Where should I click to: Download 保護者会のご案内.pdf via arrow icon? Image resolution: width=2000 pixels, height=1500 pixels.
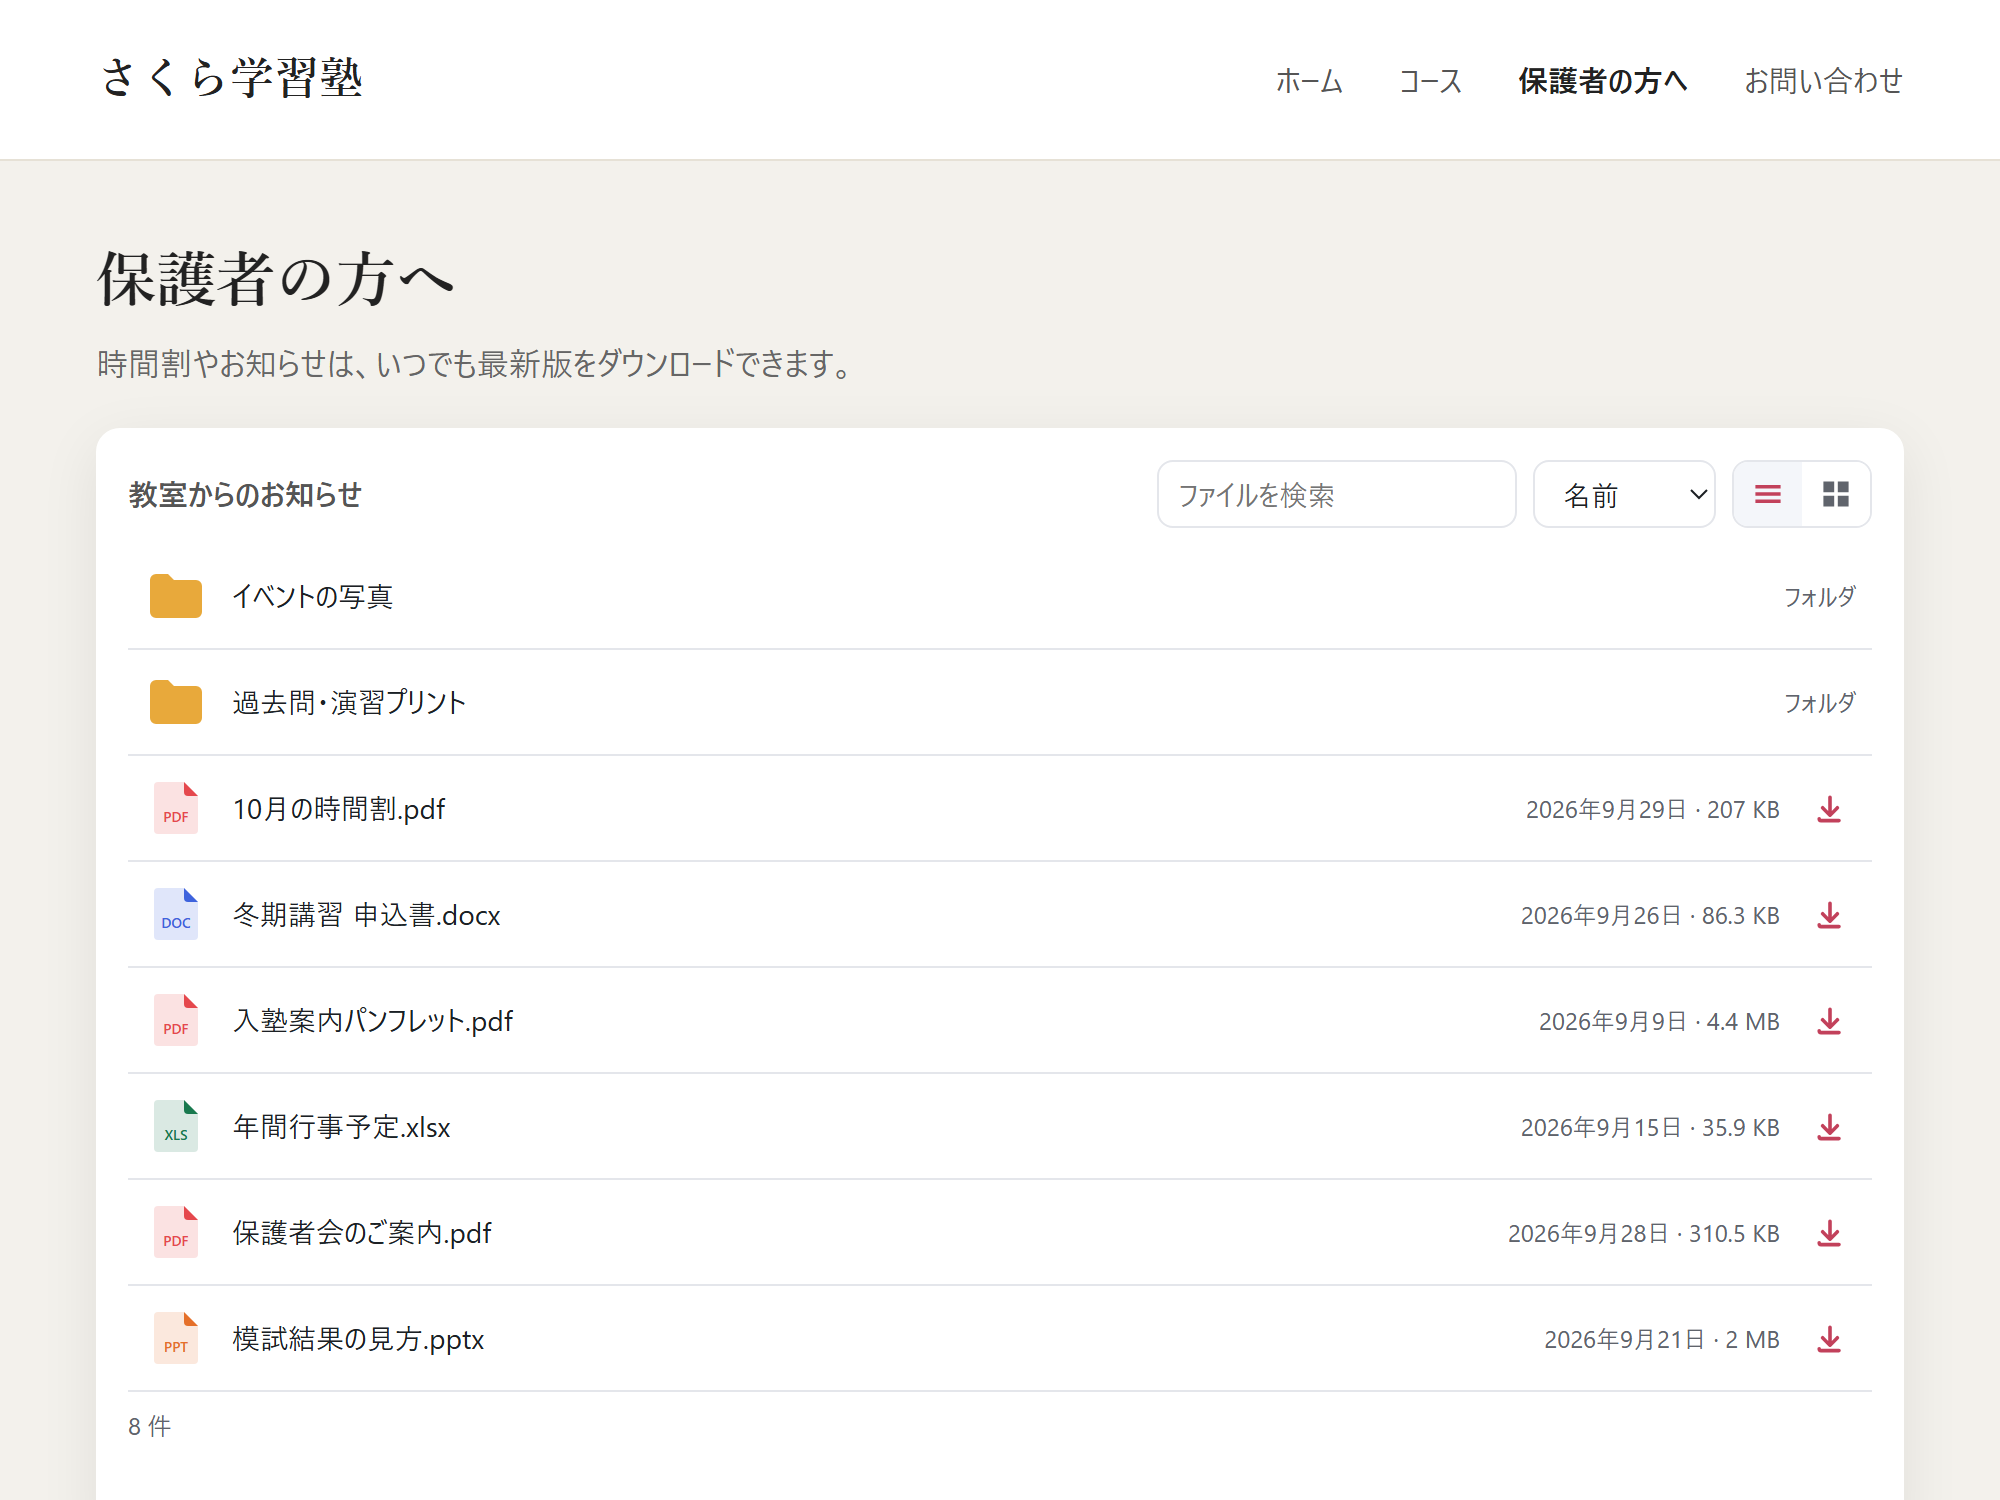pos(1829,1233)
